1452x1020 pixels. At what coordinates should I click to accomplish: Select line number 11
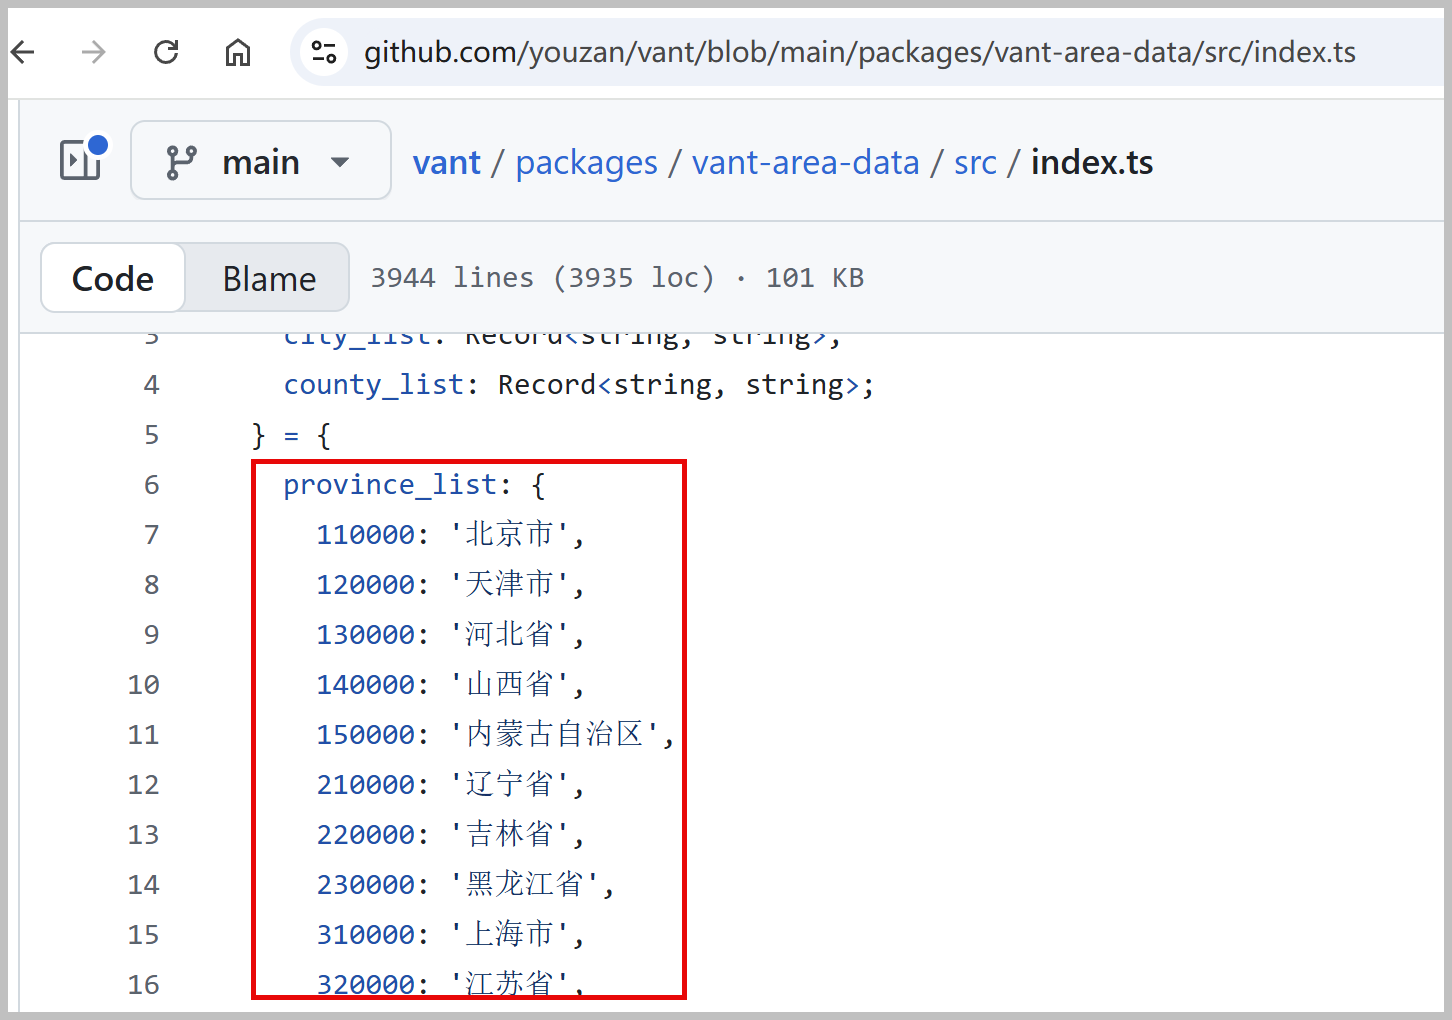144,735
